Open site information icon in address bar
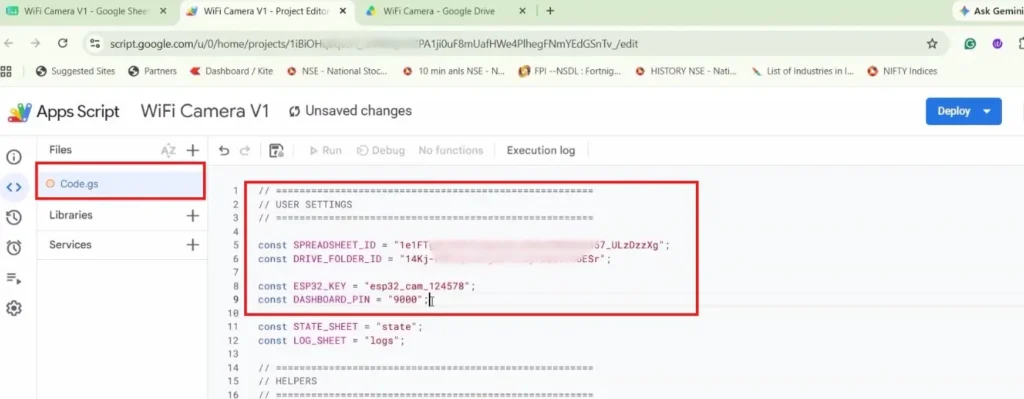This screenshot has width=1024, height=399. (x=95, y=44)
